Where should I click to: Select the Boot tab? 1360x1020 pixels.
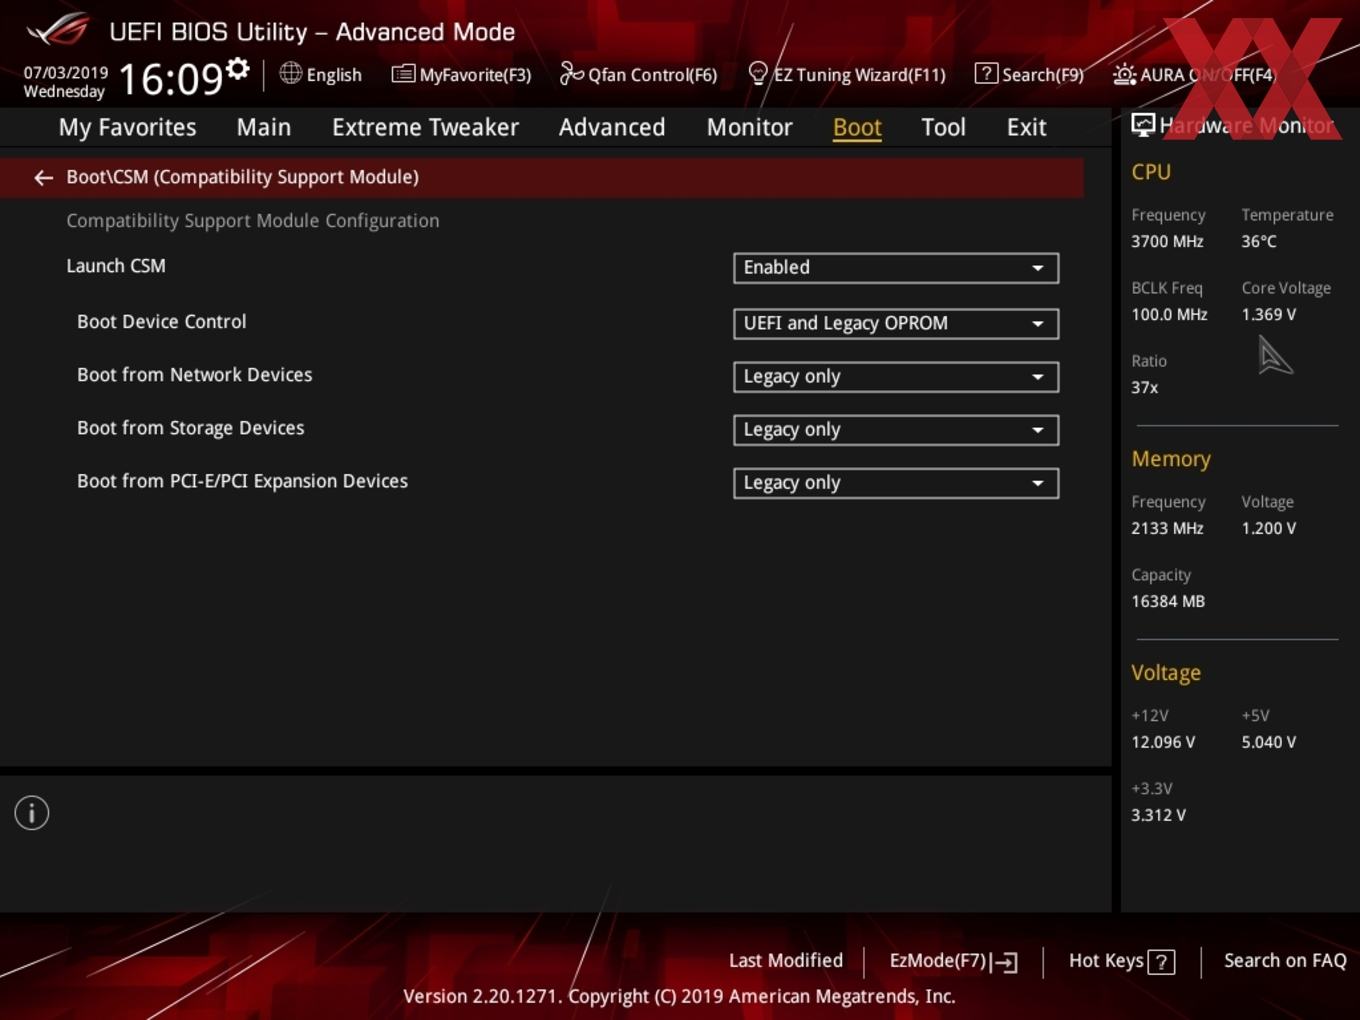pyautogui.click(x=857, y=127)
